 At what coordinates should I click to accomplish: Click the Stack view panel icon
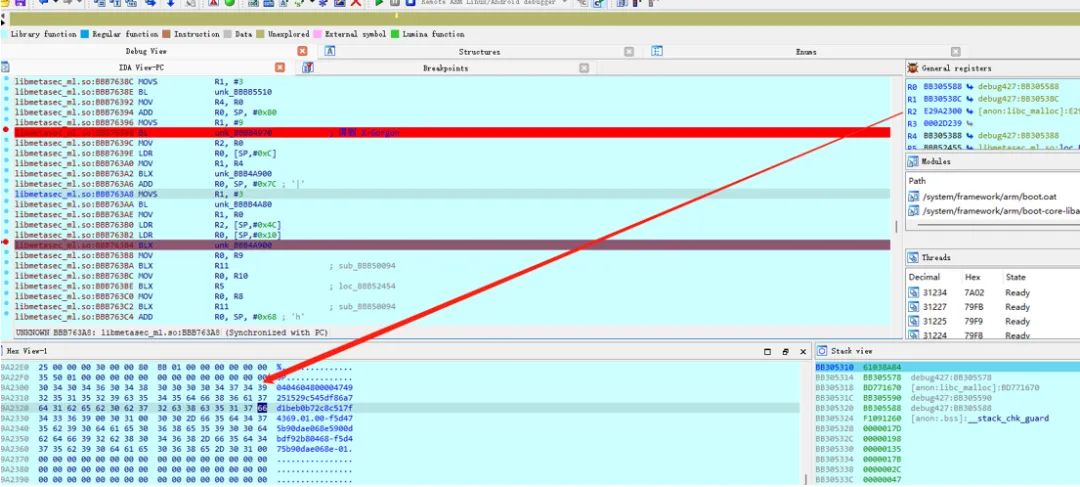coord(822,351)
